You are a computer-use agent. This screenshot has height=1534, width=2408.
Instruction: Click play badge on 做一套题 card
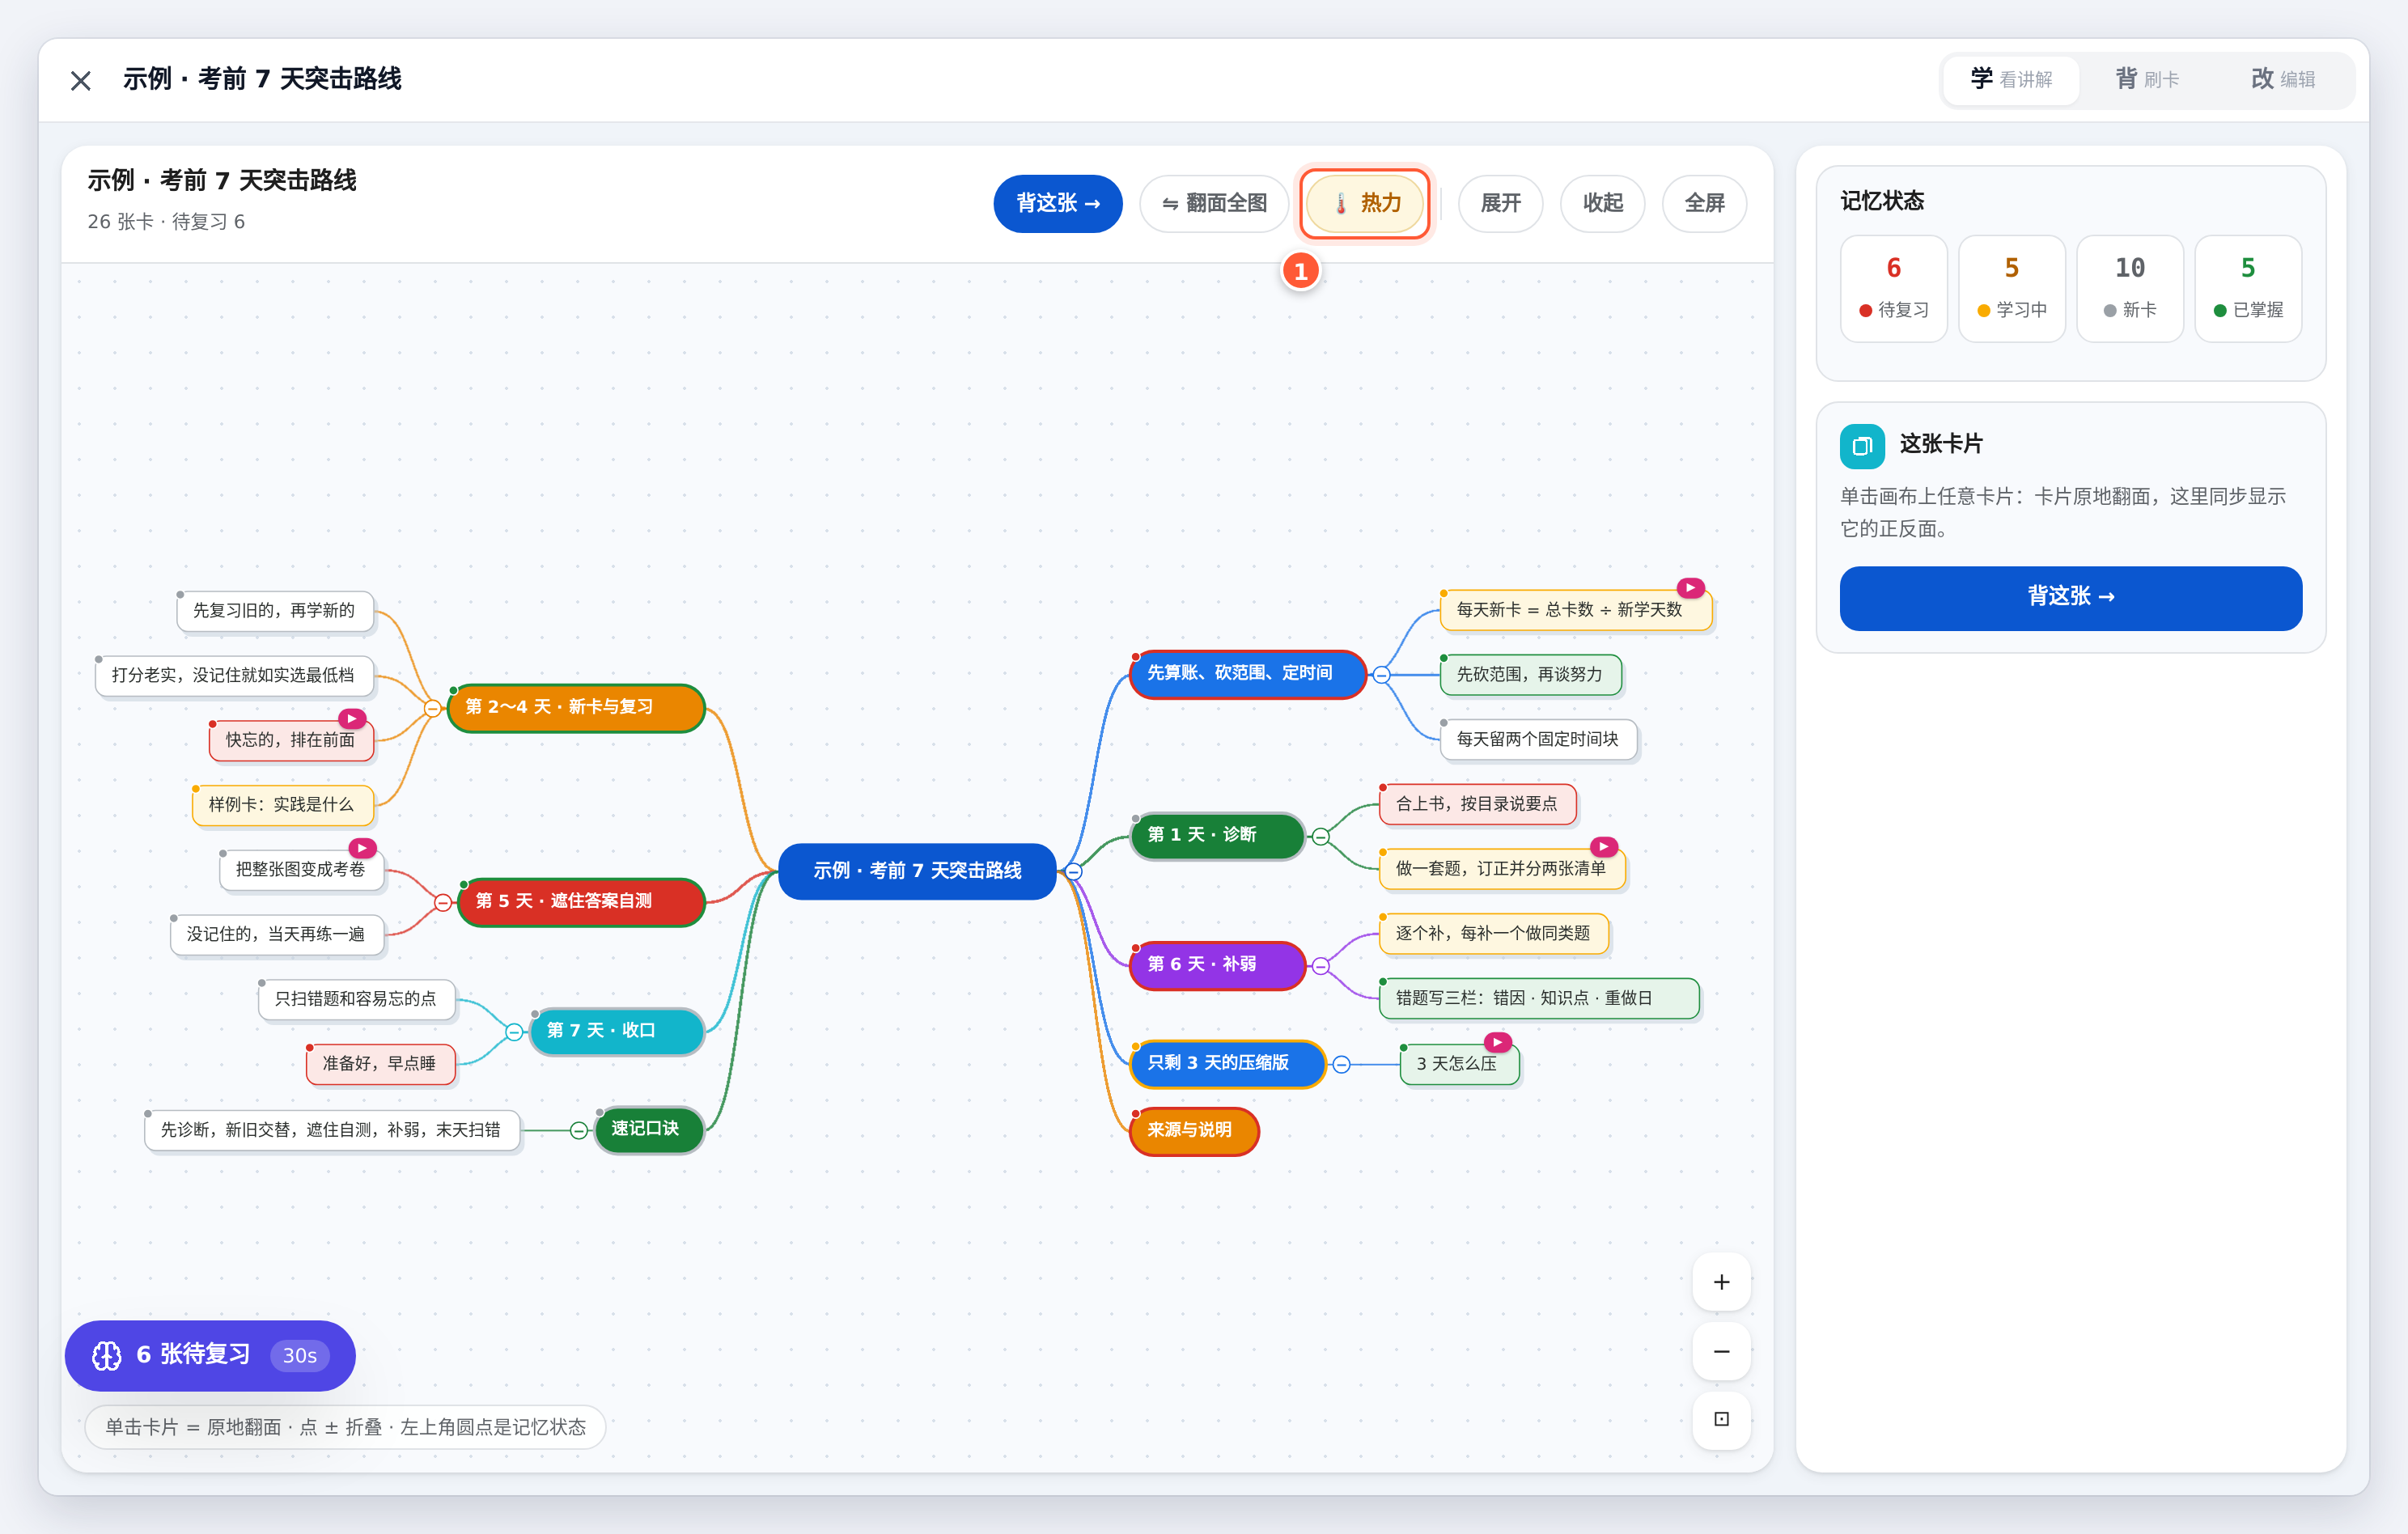(1604, 846)
